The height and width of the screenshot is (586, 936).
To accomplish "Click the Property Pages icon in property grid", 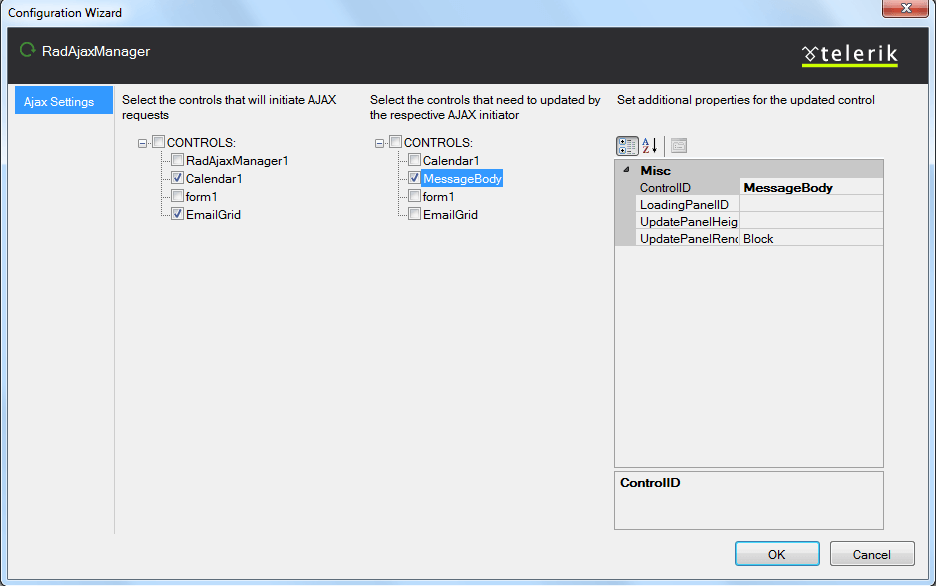I will pos(679,146).
